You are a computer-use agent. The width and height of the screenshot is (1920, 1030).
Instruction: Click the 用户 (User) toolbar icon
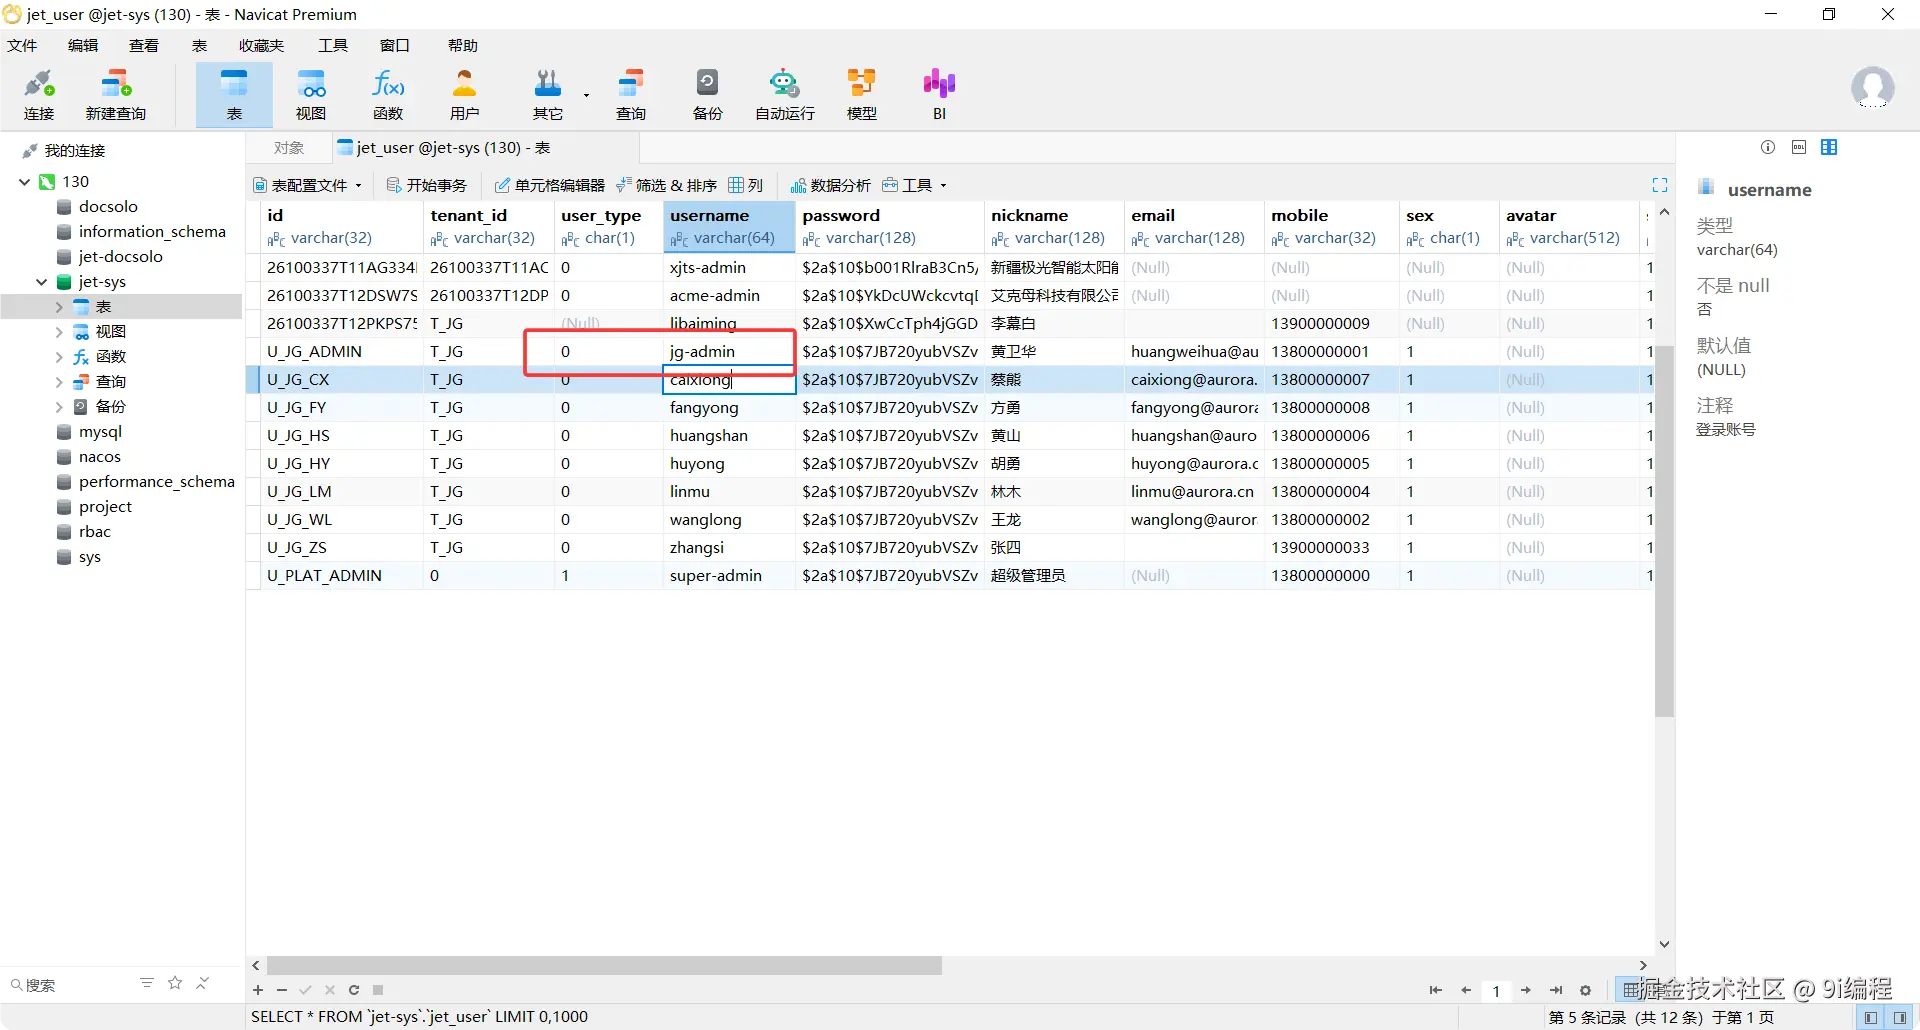click(x=465, y=95)
